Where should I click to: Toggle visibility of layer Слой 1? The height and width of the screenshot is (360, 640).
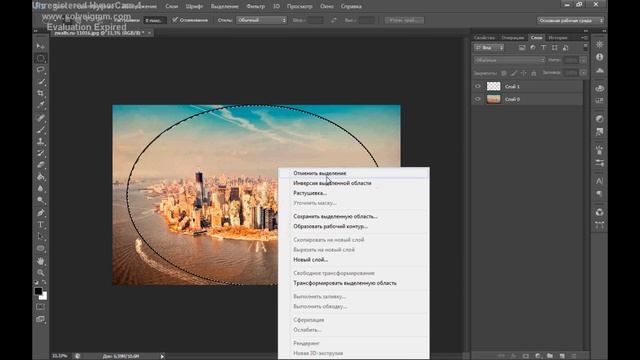pyautogui.click(x=478, y=87)
